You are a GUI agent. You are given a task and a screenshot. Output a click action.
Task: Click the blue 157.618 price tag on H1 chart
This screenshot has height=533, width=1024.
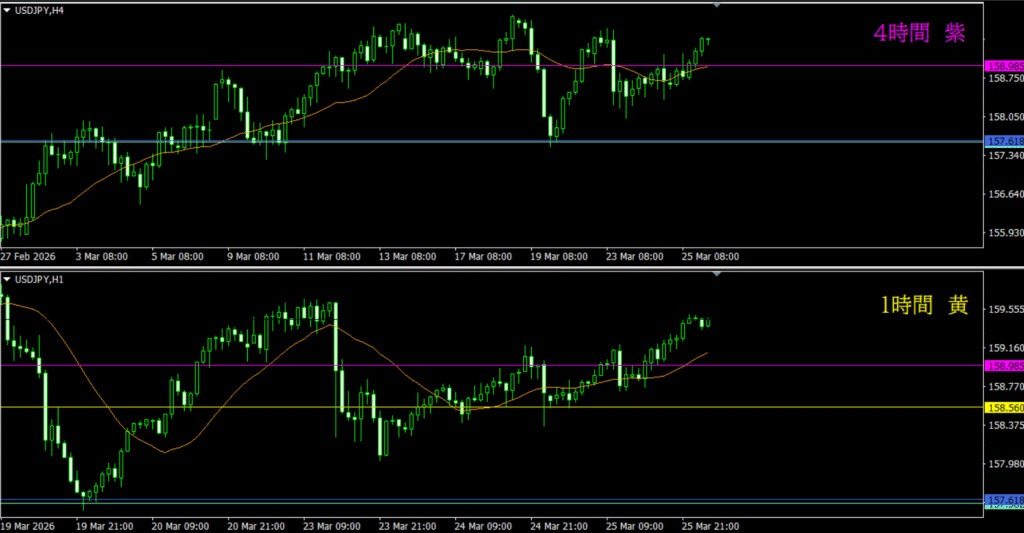pos(1004,500)
